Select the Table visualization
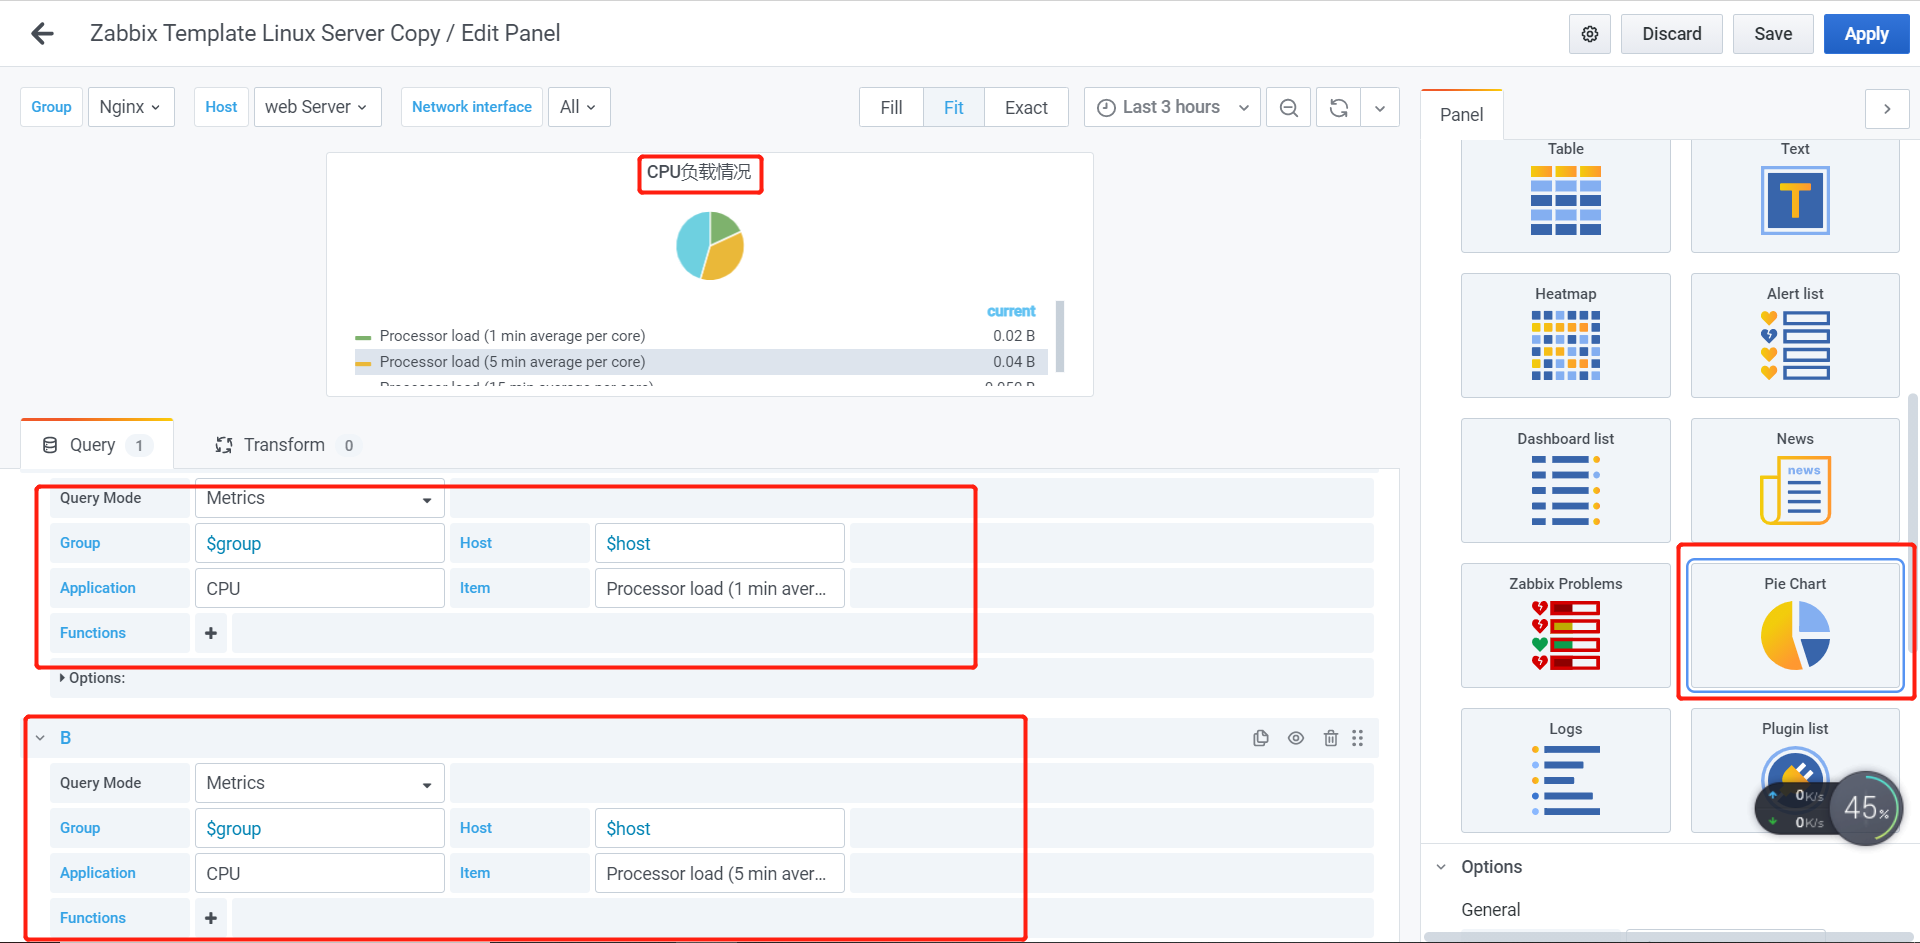Viewport: 1920px width, 943px height. click(x=1566, y=195)
